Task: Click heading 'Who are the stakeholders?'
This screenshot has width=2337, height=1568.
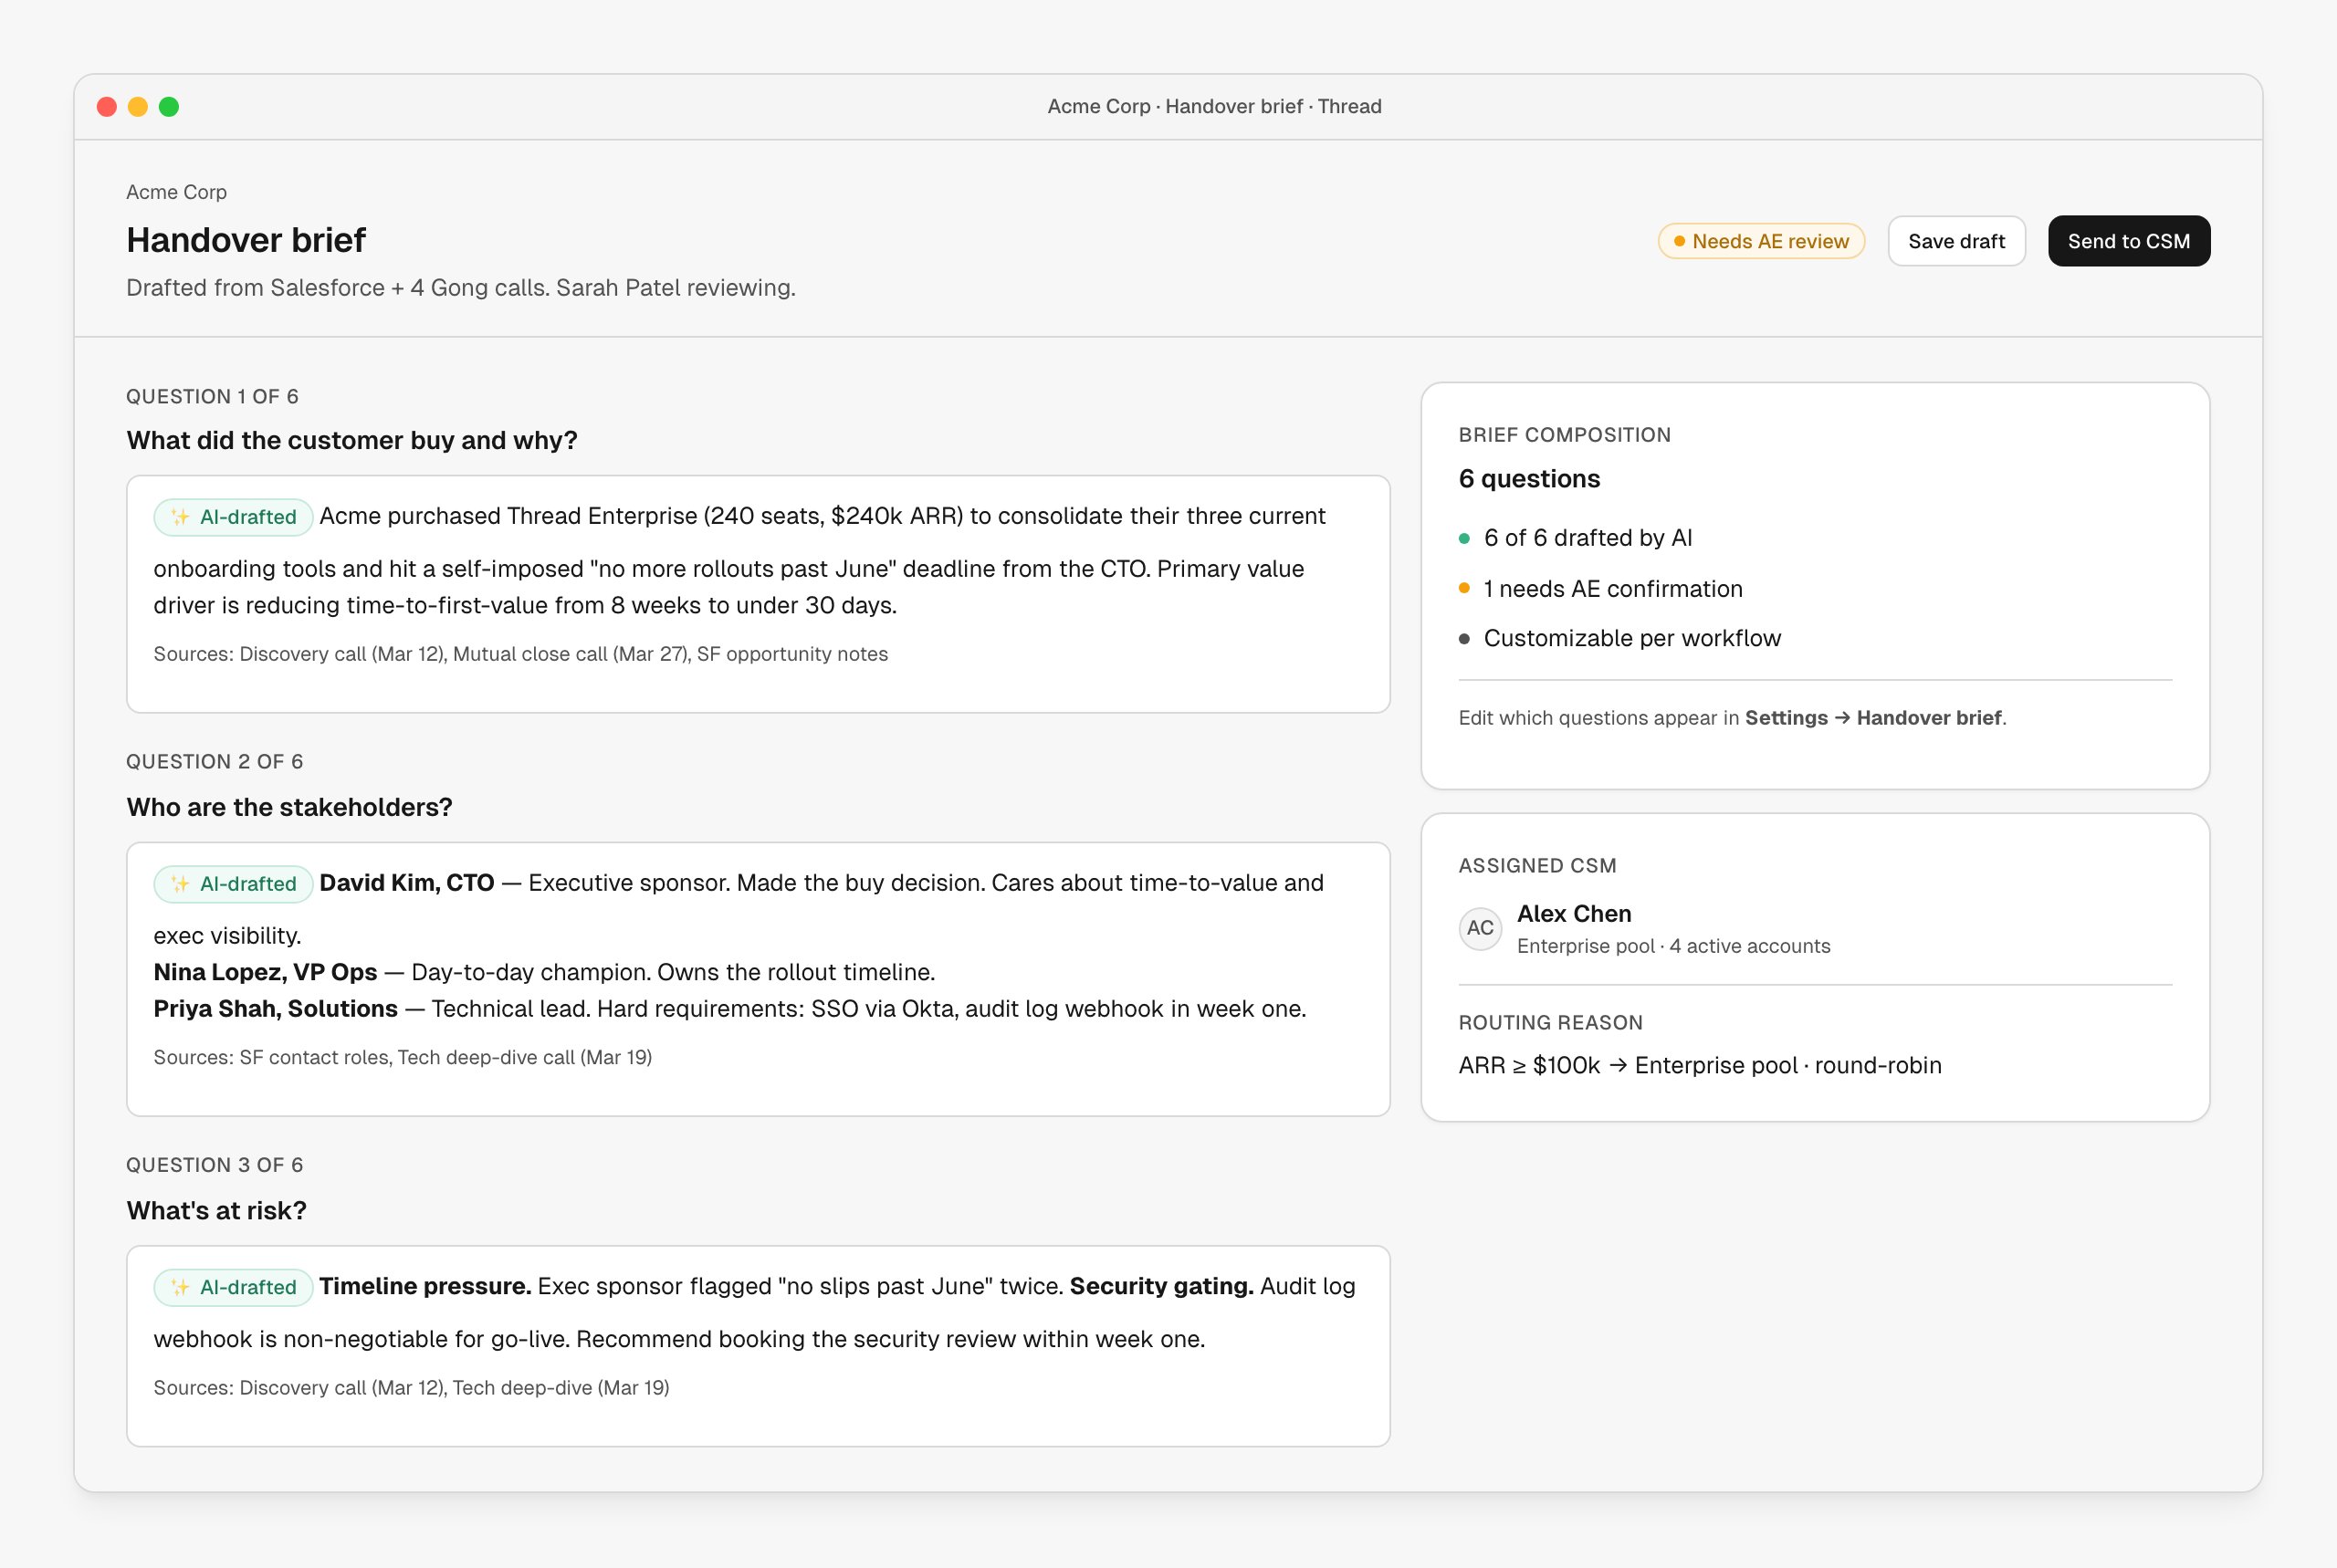Action: tap(289, 807)
